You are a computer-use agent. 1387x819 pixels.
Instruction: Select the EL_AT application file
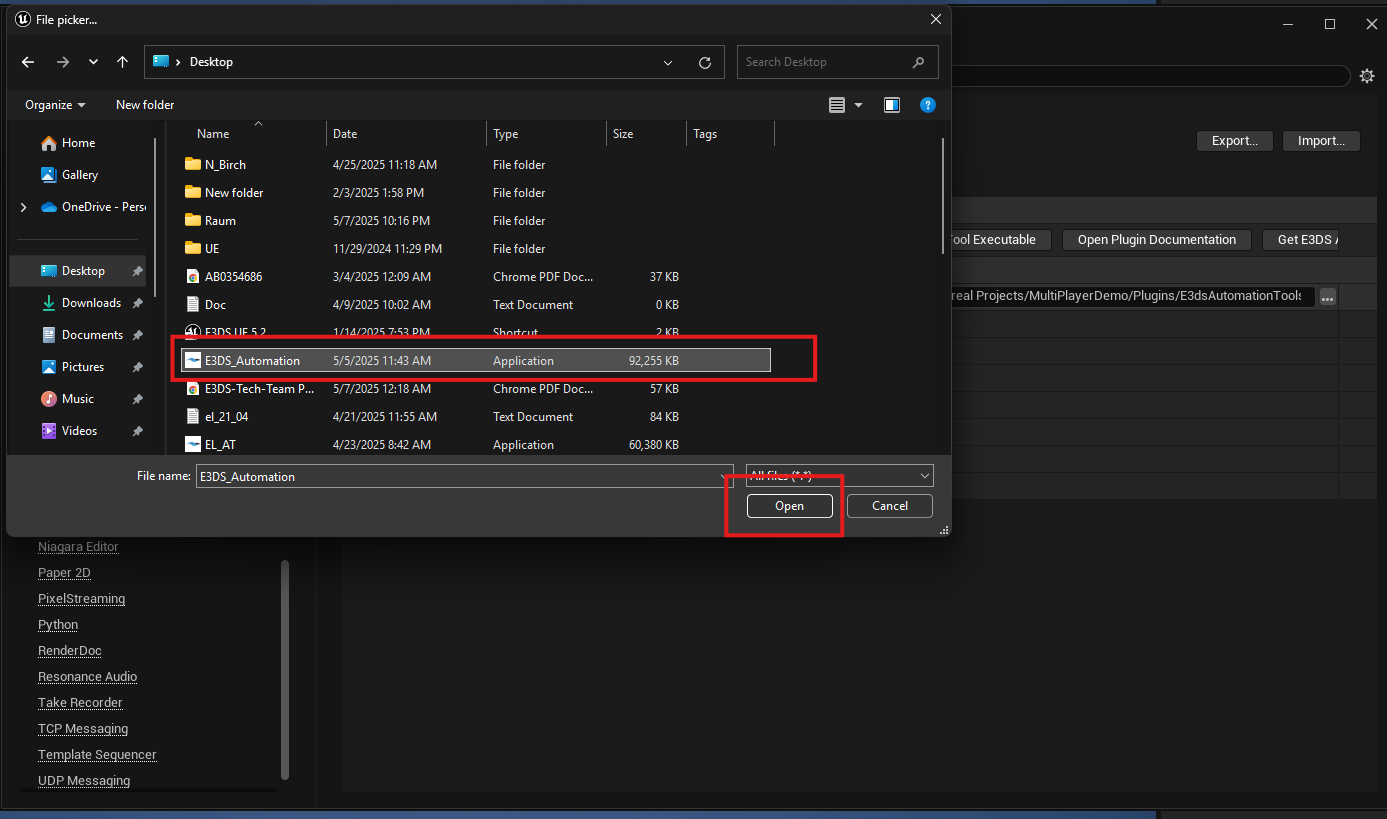[x=220, y=445]
